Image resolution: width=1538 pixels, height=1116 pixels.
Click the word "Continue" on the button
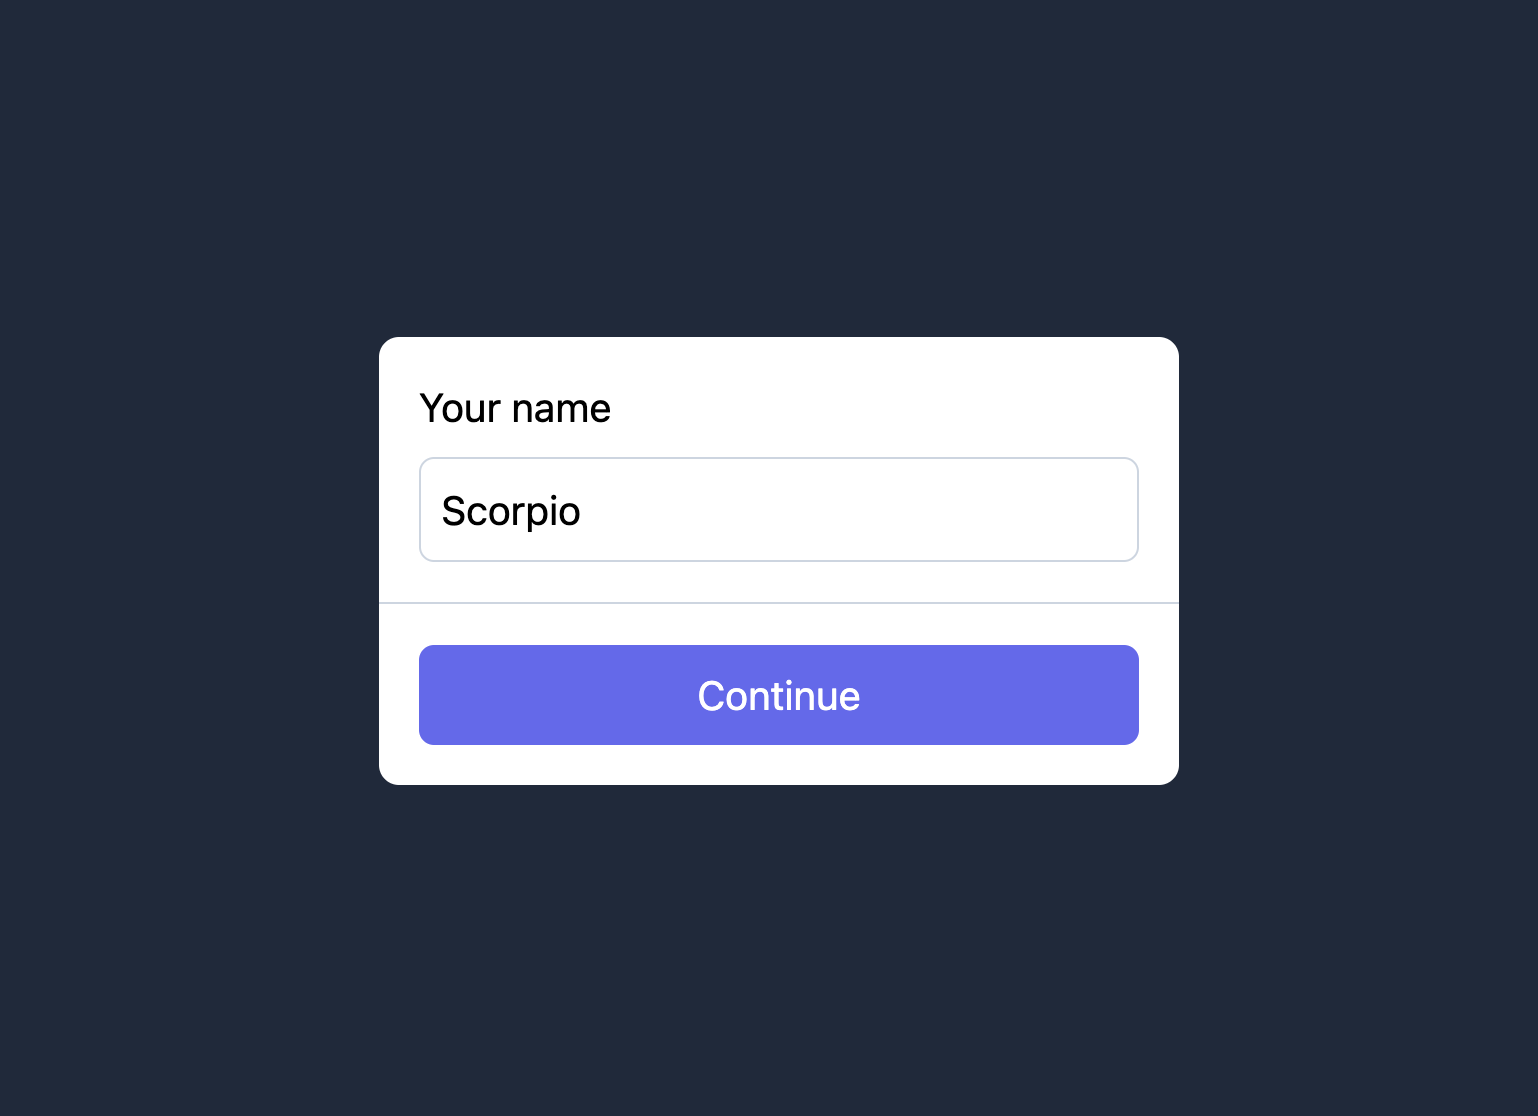(x=778, y=696)
